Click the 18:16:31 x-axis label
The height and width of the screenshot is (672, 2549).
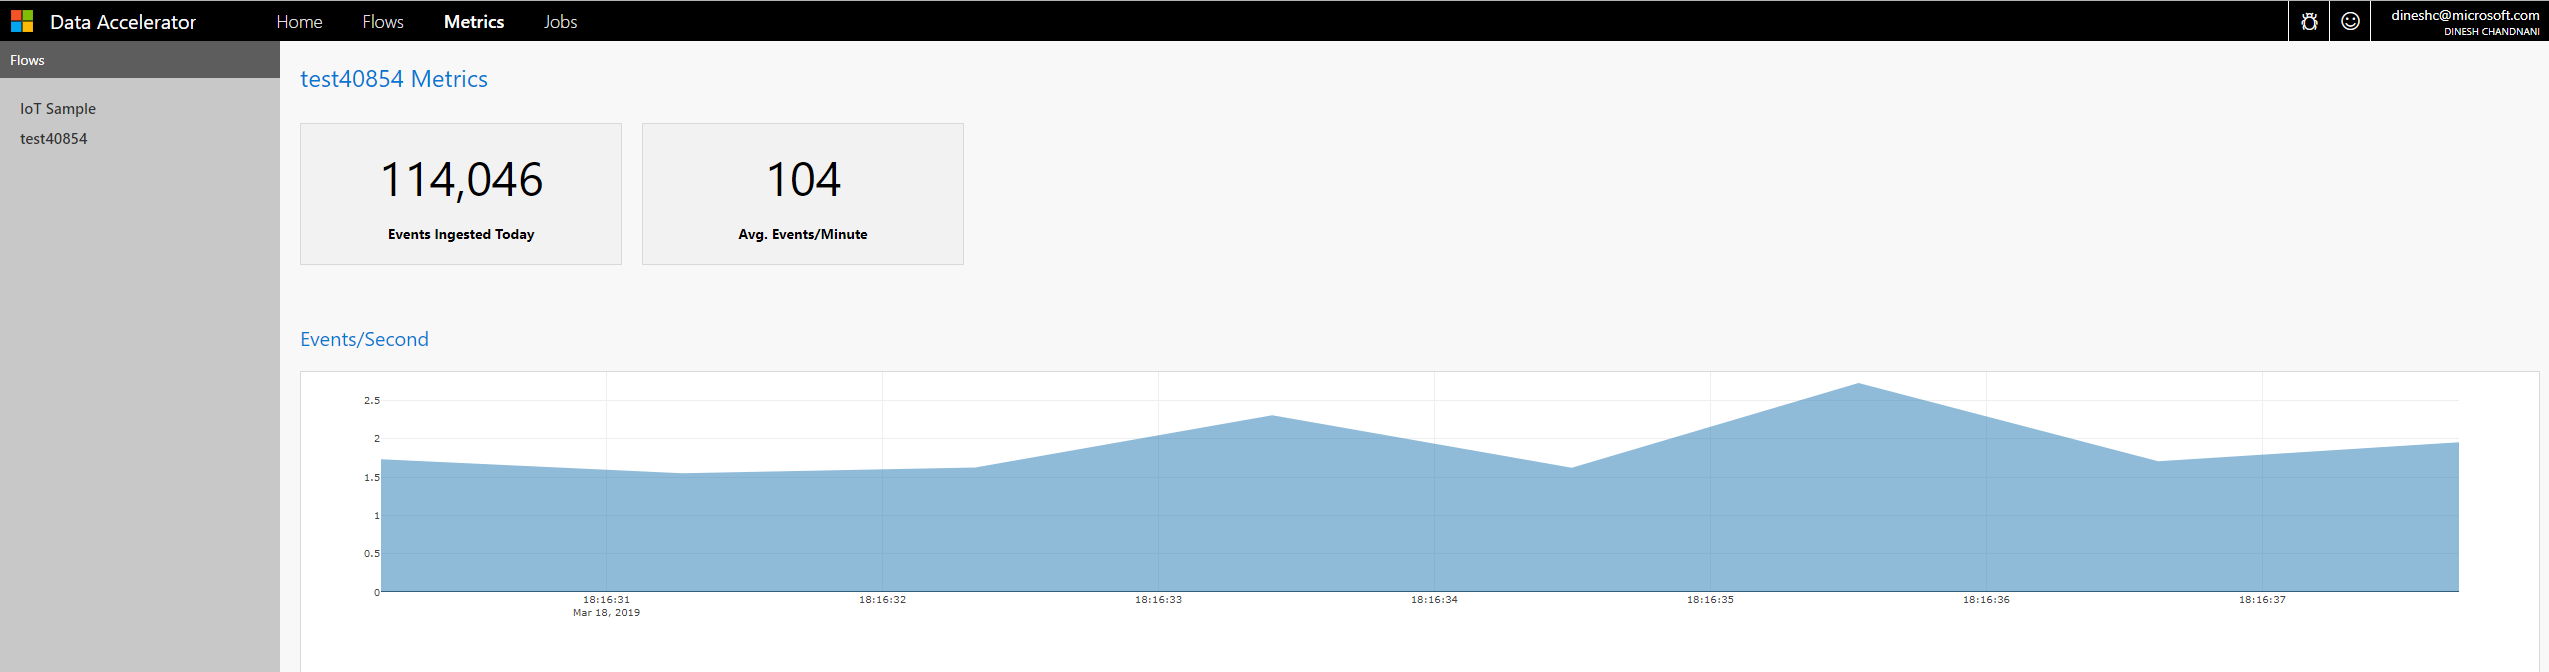click(x=606, y=600)
